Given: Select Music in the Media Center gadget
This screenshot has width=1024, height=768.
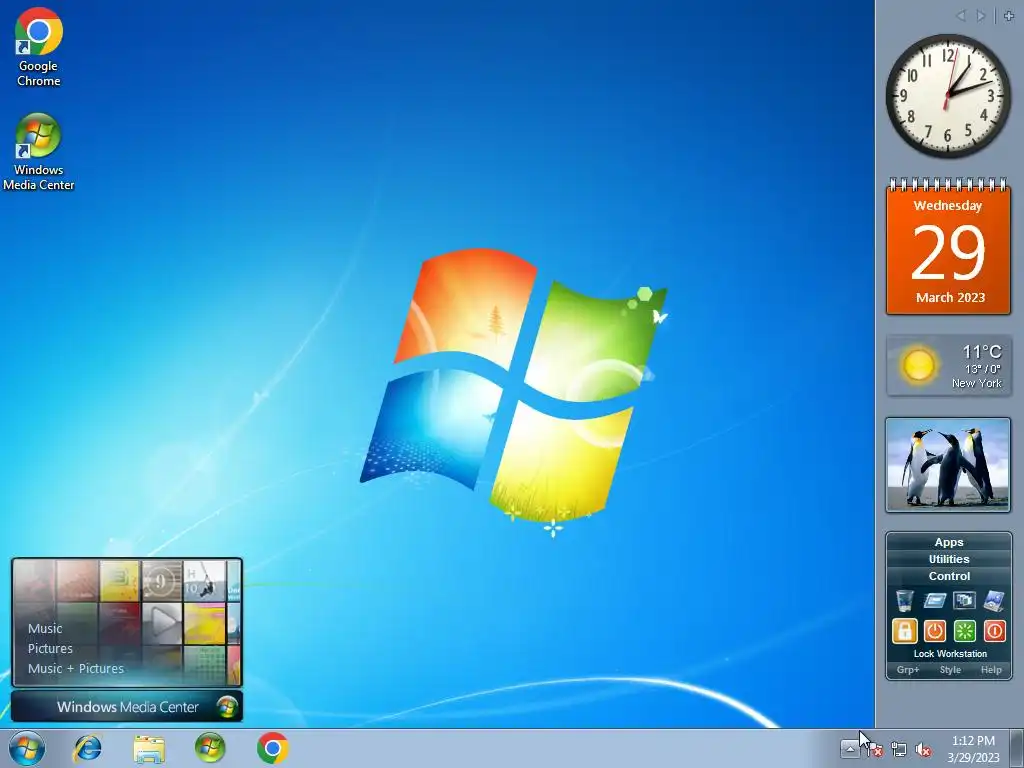Looking at the screenshot, I should pyautogui.click(x=45, y=628).
